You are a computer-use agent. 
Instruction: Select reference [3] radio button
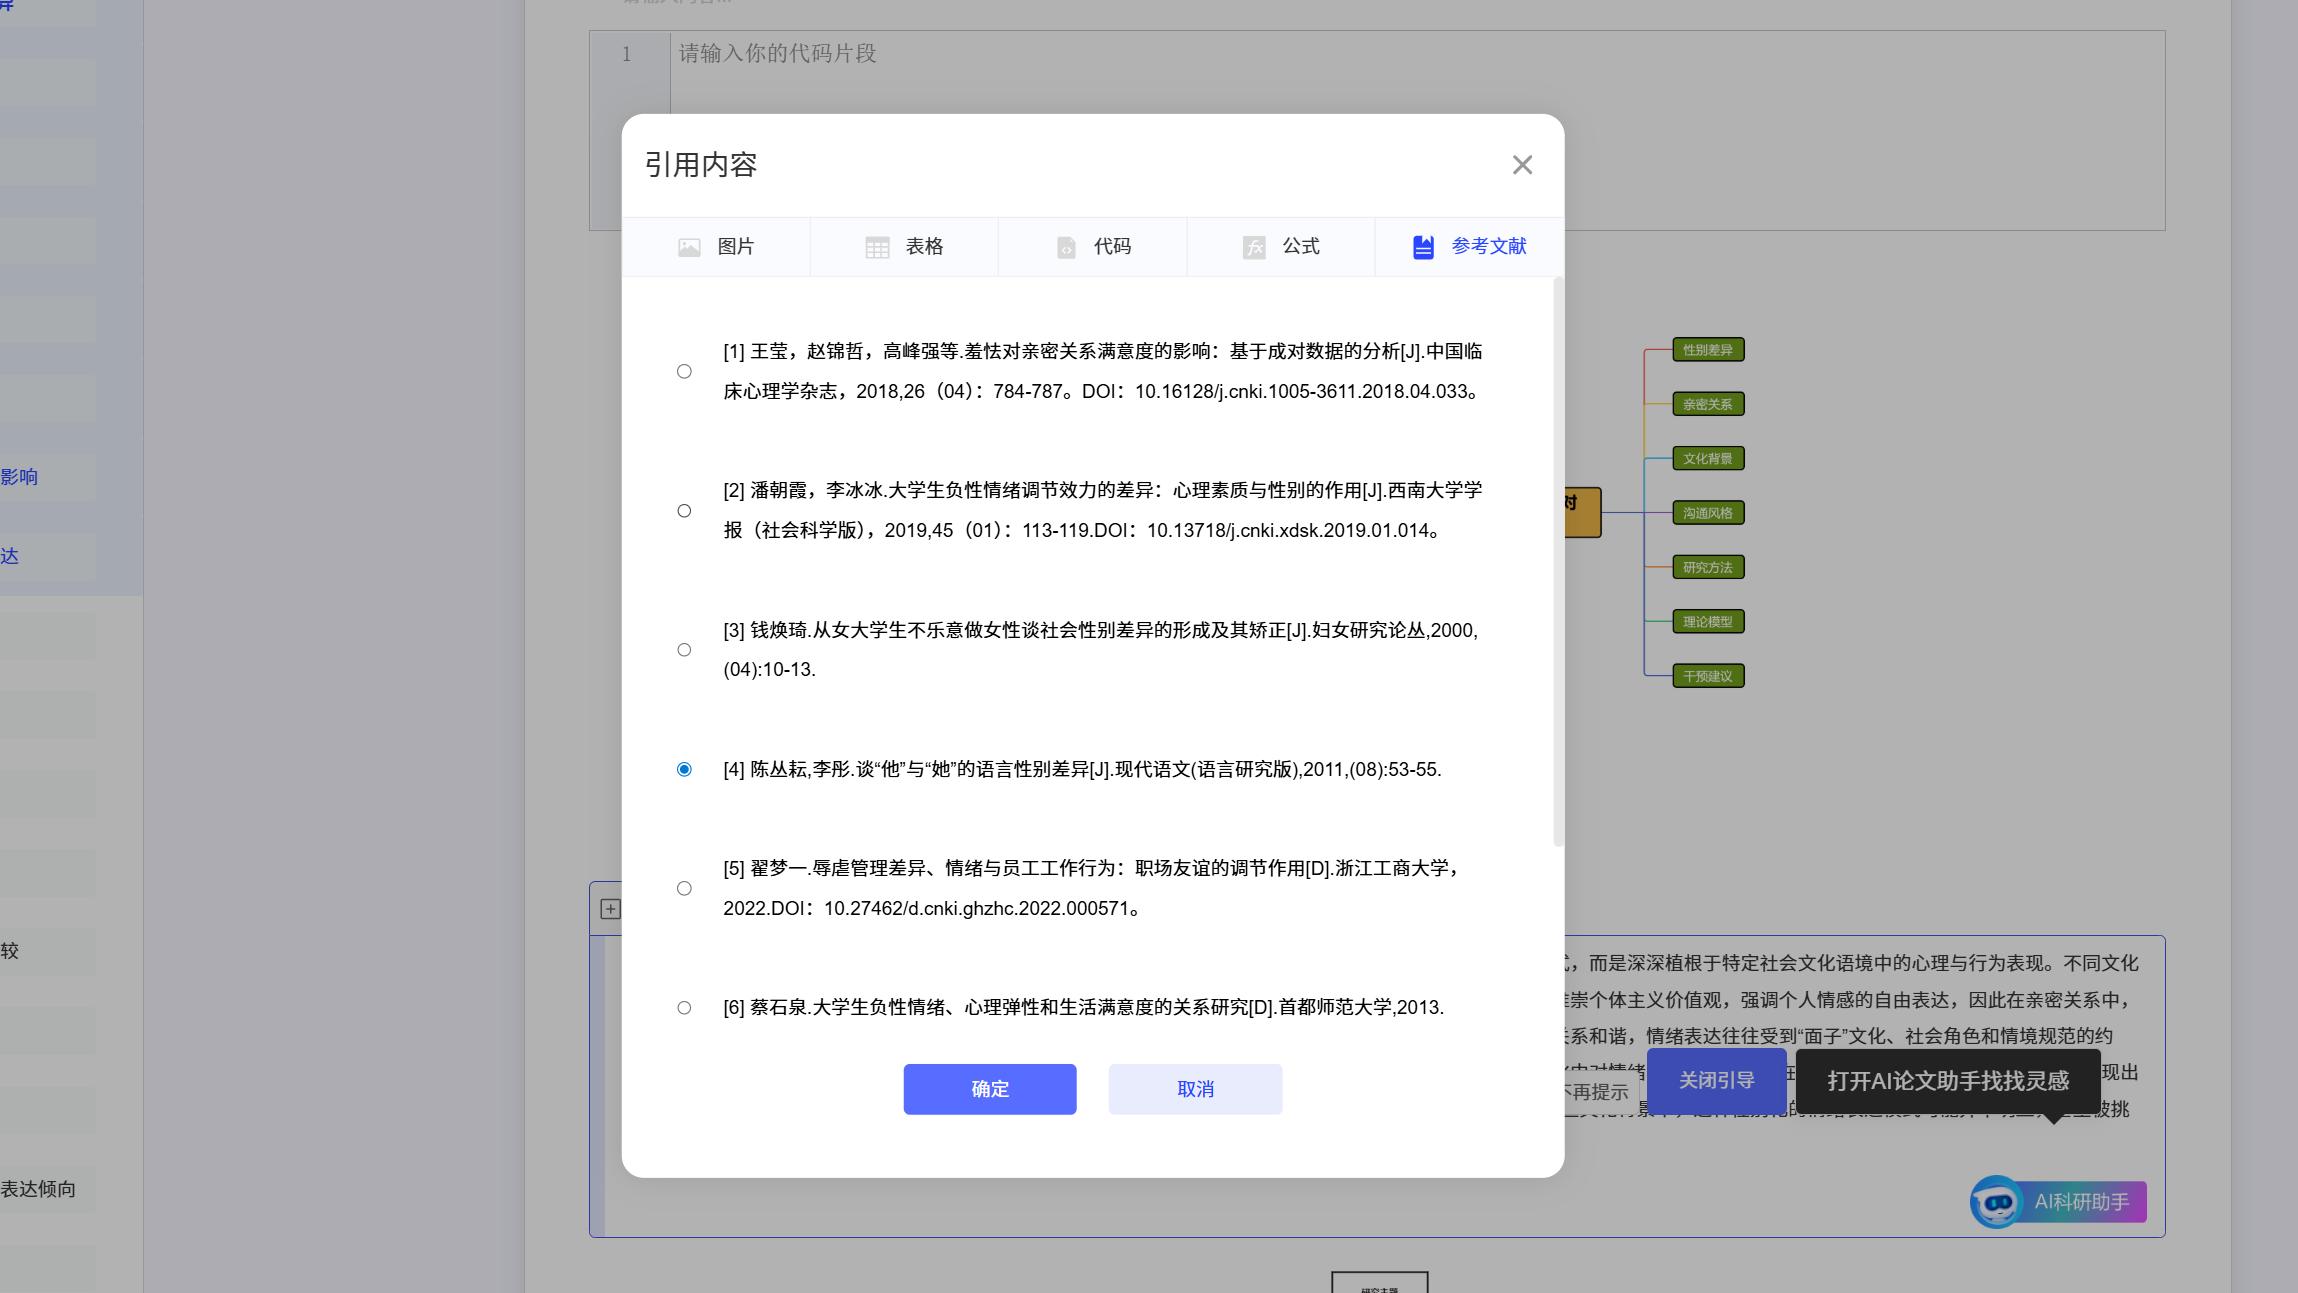click(x=684, y=650)
